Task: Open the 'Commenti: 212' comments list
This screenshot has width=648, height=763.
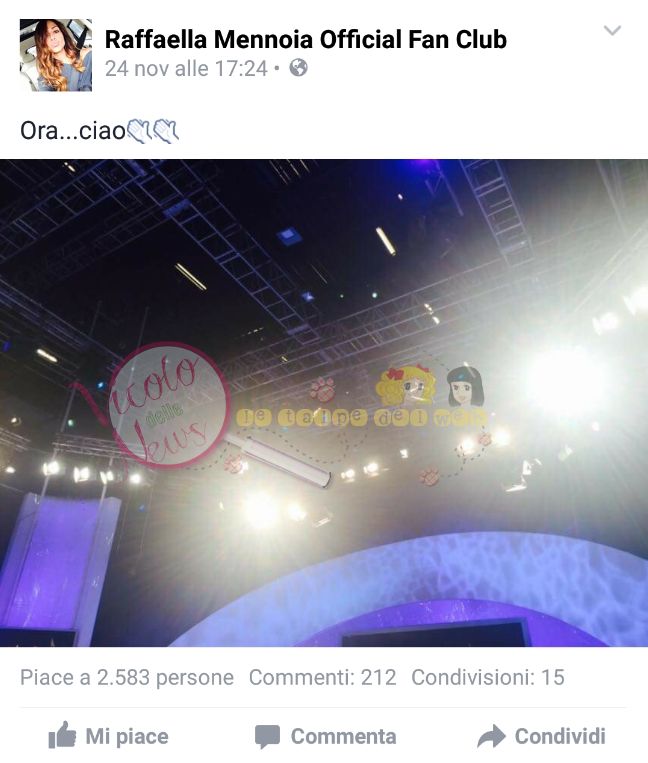Action: [x=323, y=677]
